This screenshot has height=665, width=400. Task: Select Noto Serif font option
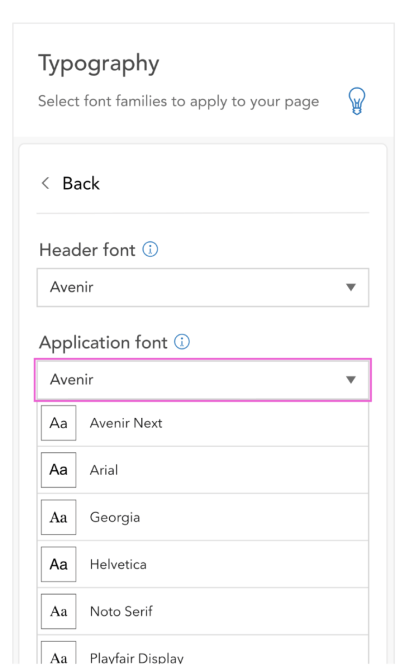point(203,611)
